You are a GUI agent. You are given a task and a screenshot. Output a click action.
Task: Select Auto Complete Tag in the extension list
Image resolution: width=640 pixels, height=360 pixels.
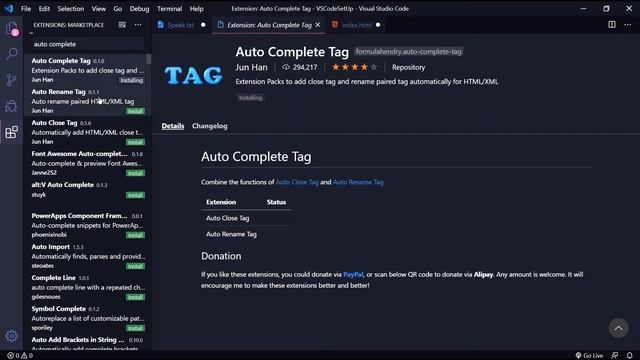87,70
